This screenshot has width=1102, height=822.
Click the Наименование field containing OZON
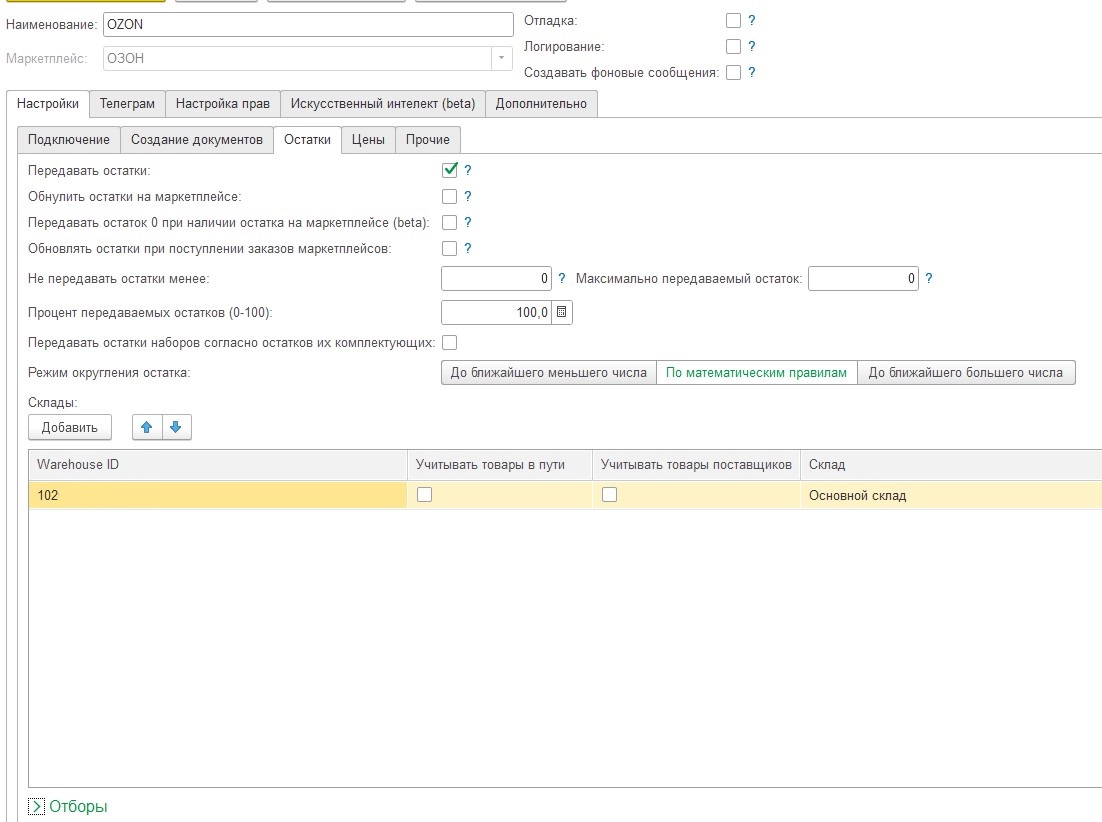308,25
